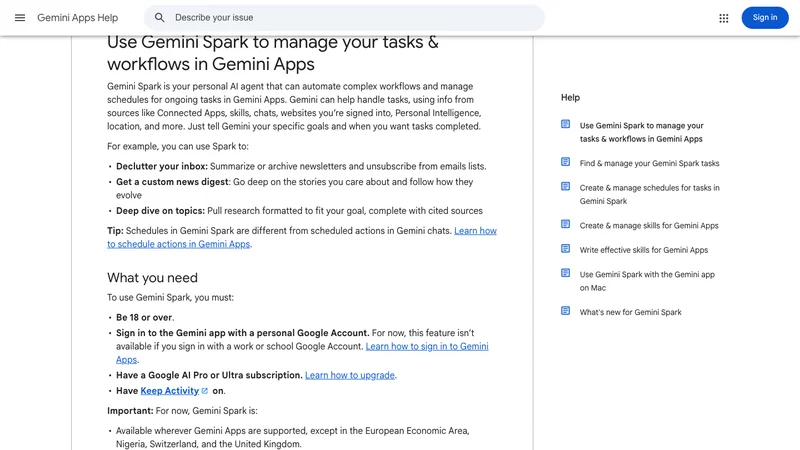800x450 pixels.
Task: Open 'Use Gemini Spark with the Gemini app on Mac'
Action: (x=647, y=281)
